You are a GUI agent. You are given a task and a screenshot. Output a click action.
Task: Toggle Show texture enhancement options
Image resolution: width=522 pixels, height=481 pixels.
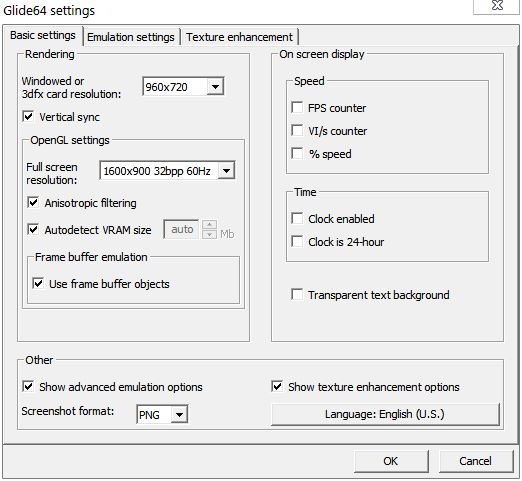click(277, 386)
